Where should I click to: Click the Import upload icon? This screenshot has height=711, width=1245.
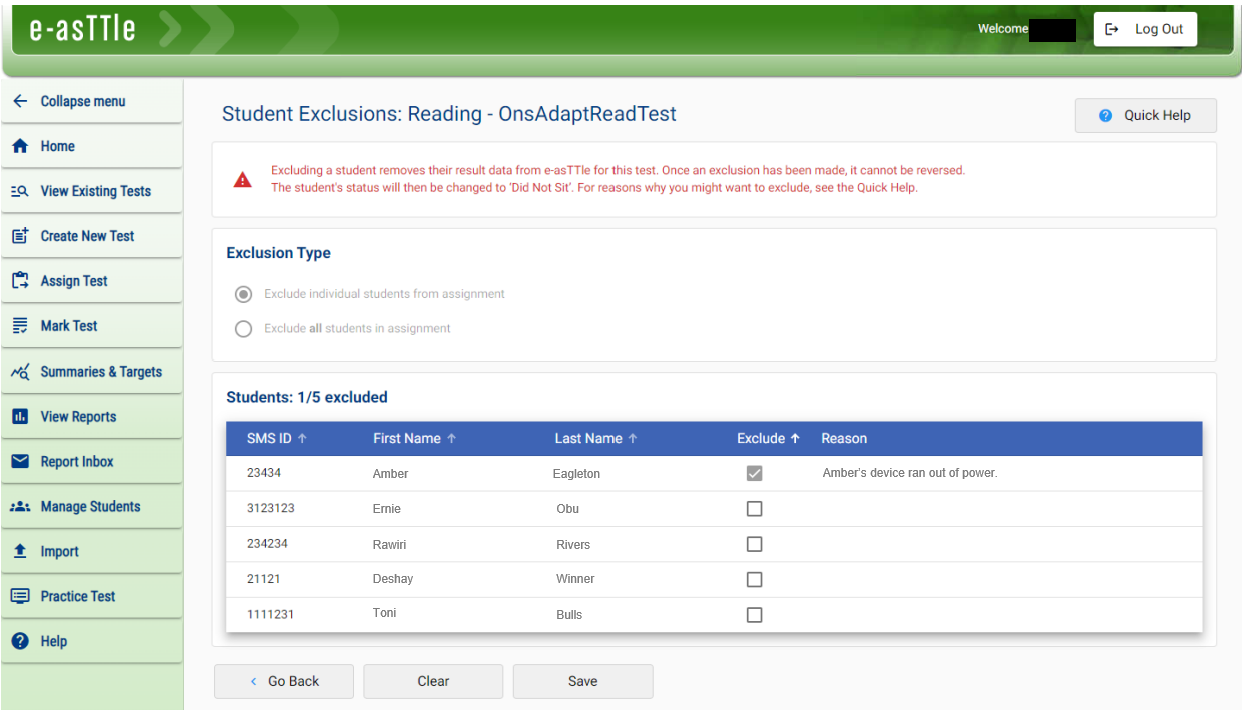pos(21,551)
